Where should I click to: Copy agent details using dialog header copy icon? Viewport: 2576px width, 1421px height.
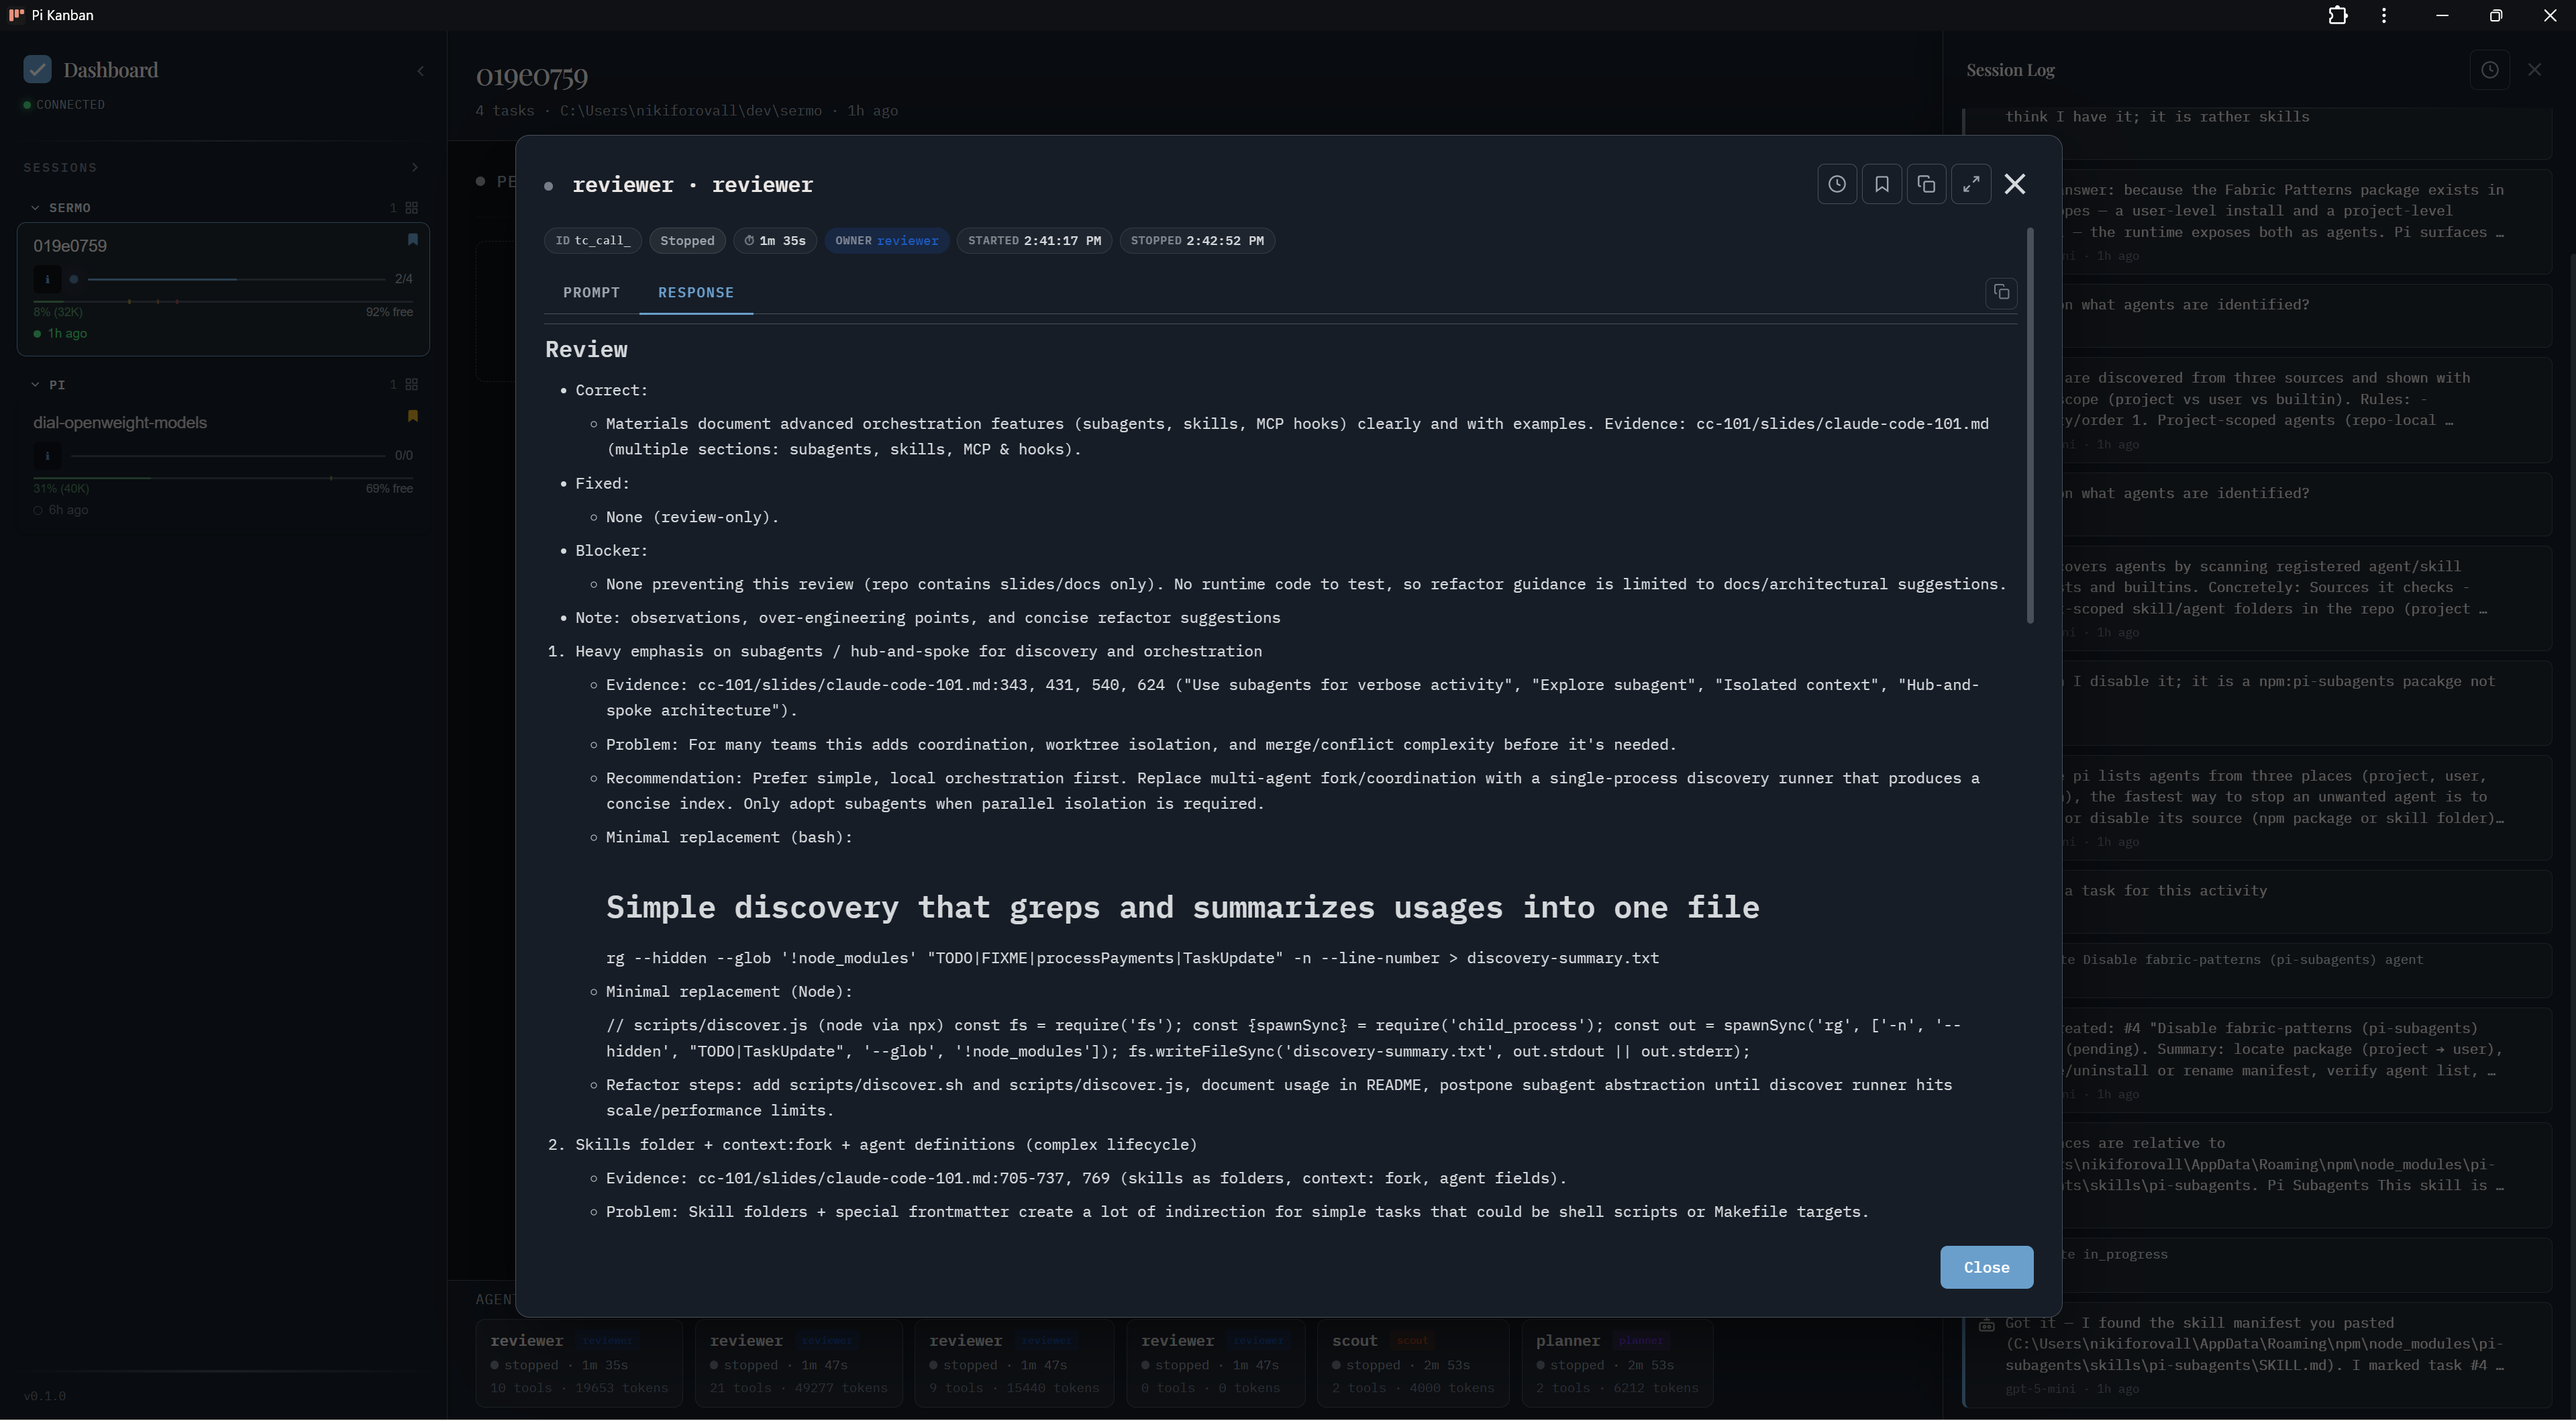1926,184
